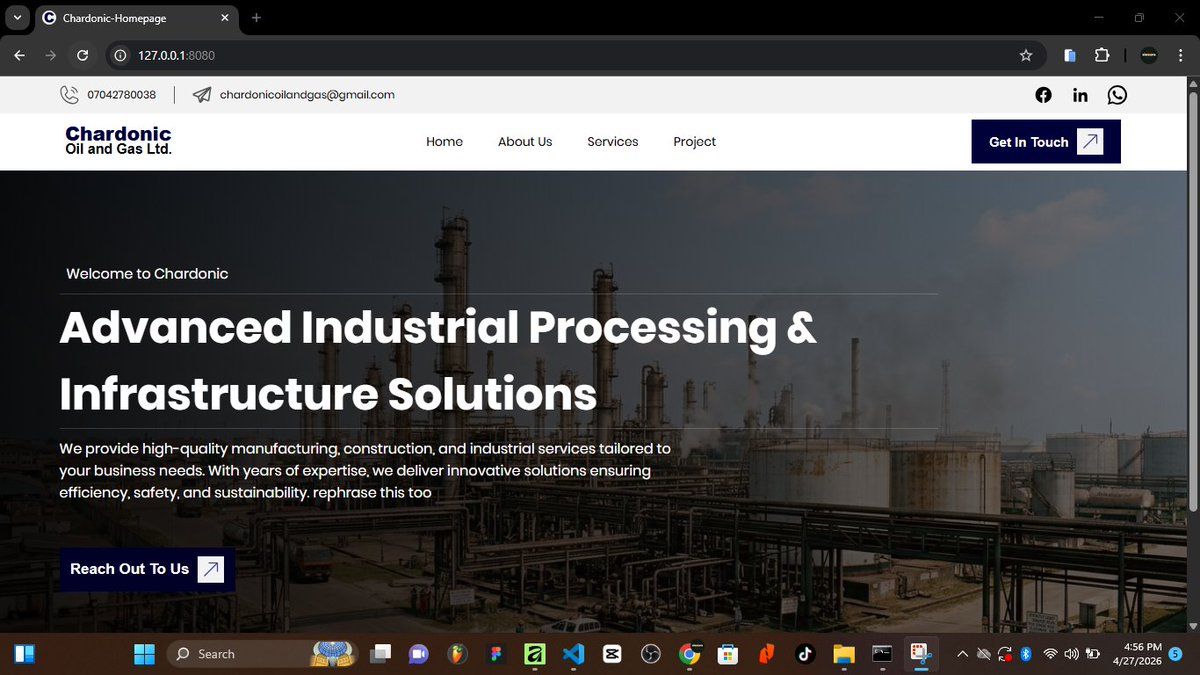Open CapCut from taskbar
Viewport: 1200px width, 675px height.
pyautogui.click(x=611, y=654)
